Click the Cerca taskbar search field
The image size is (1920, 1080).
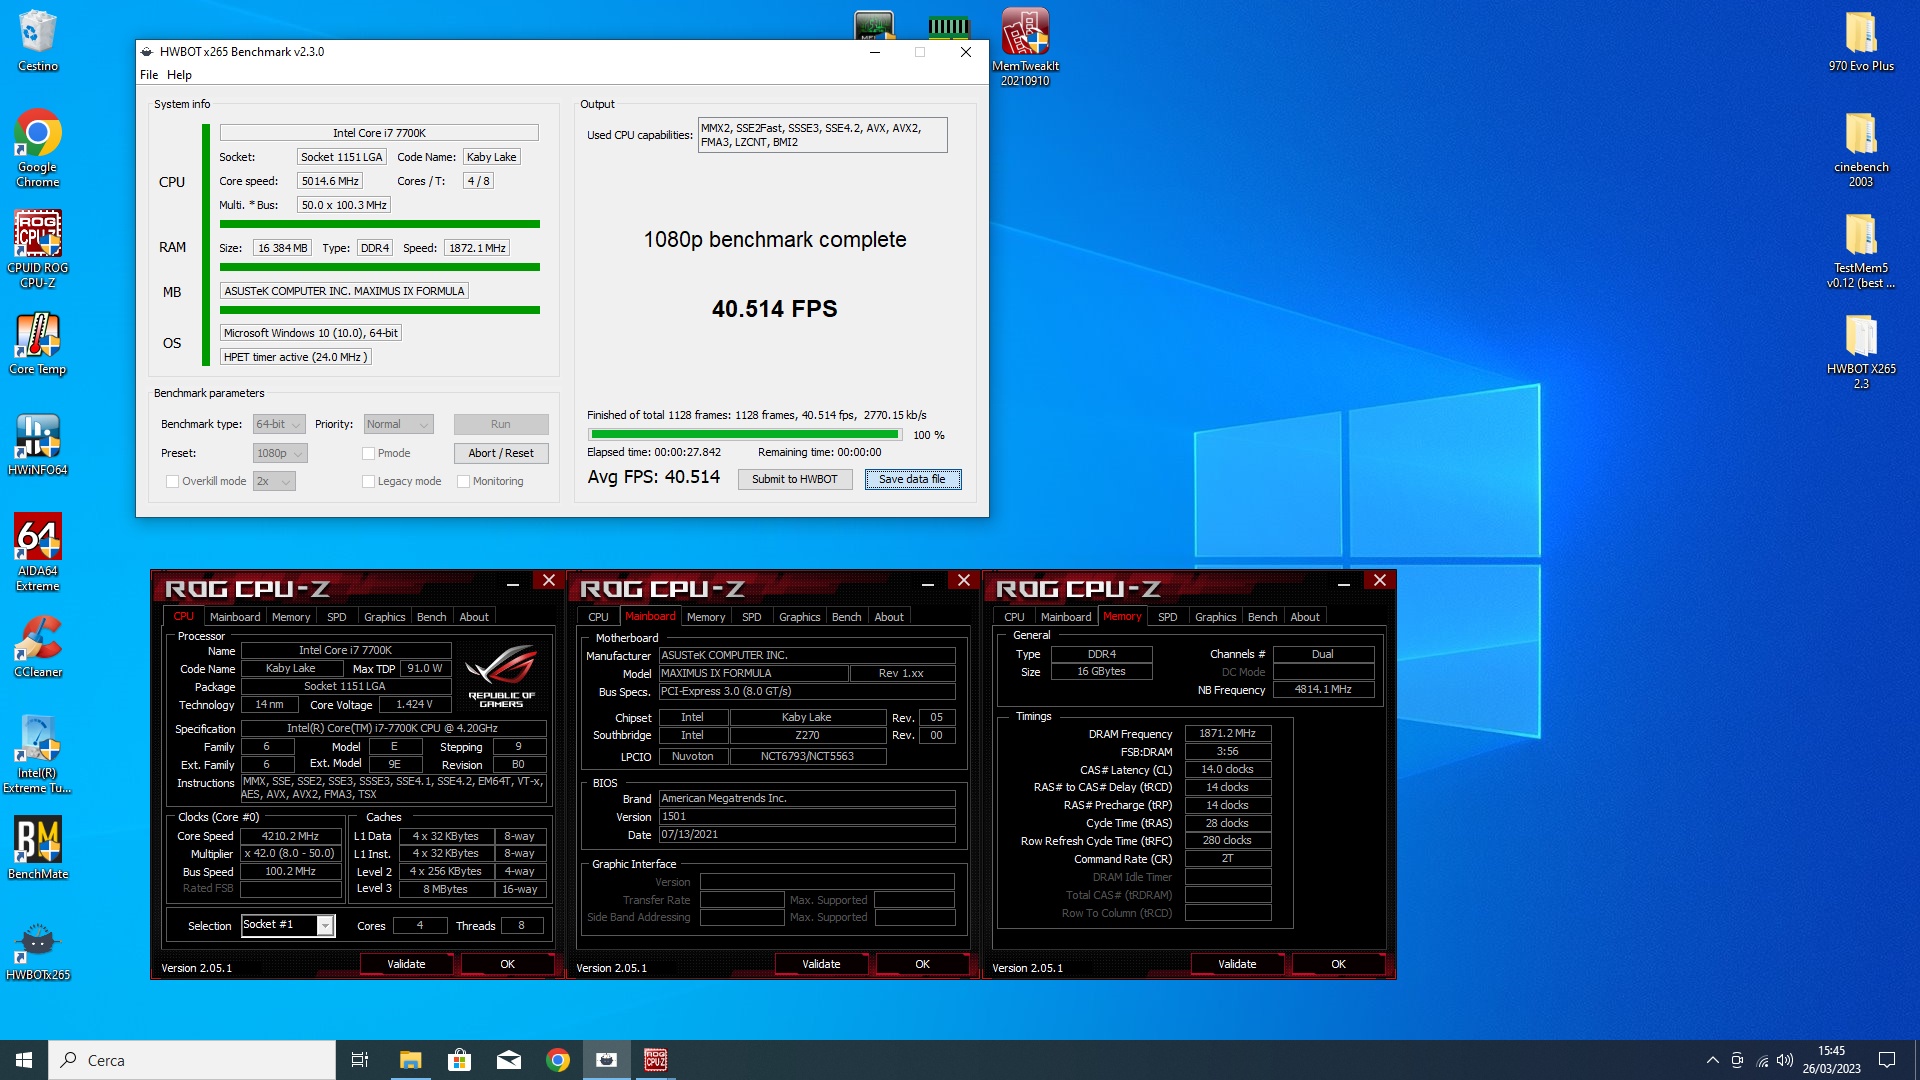point(192,1060)
